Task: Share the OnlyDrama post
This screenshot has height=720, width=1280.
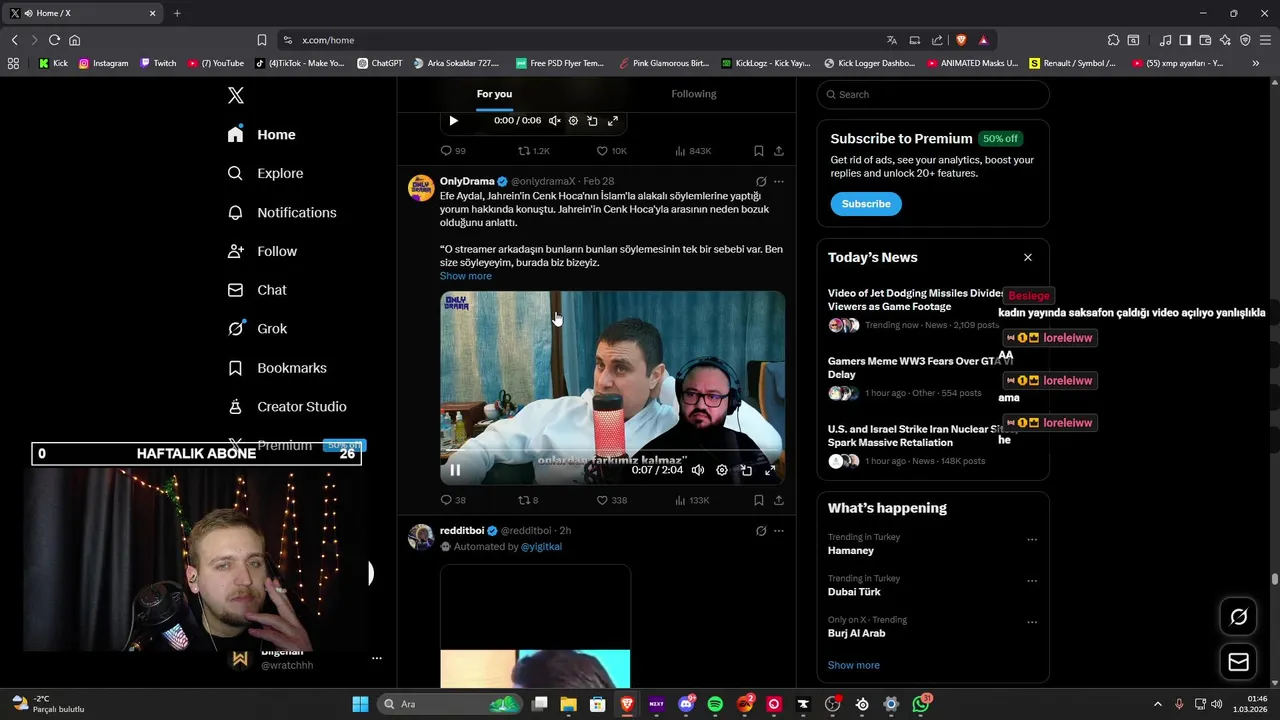Action: [779, 500]
